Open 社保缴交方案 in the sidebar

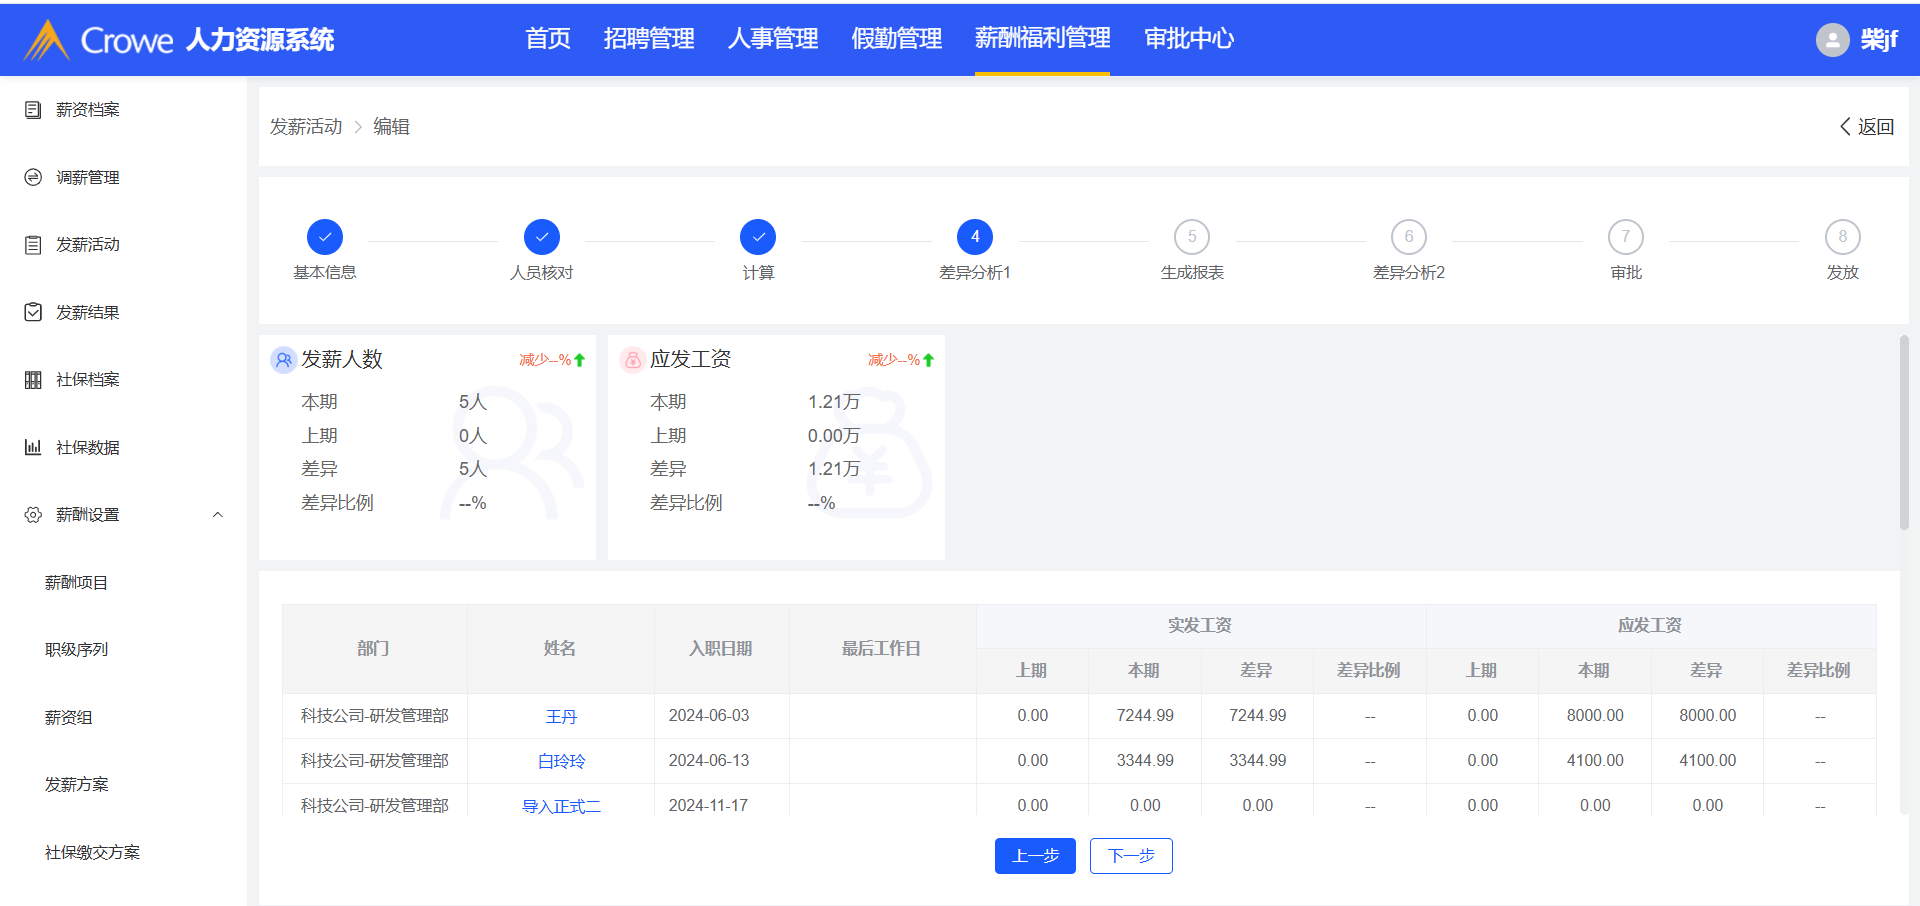(x=92, y=853)
